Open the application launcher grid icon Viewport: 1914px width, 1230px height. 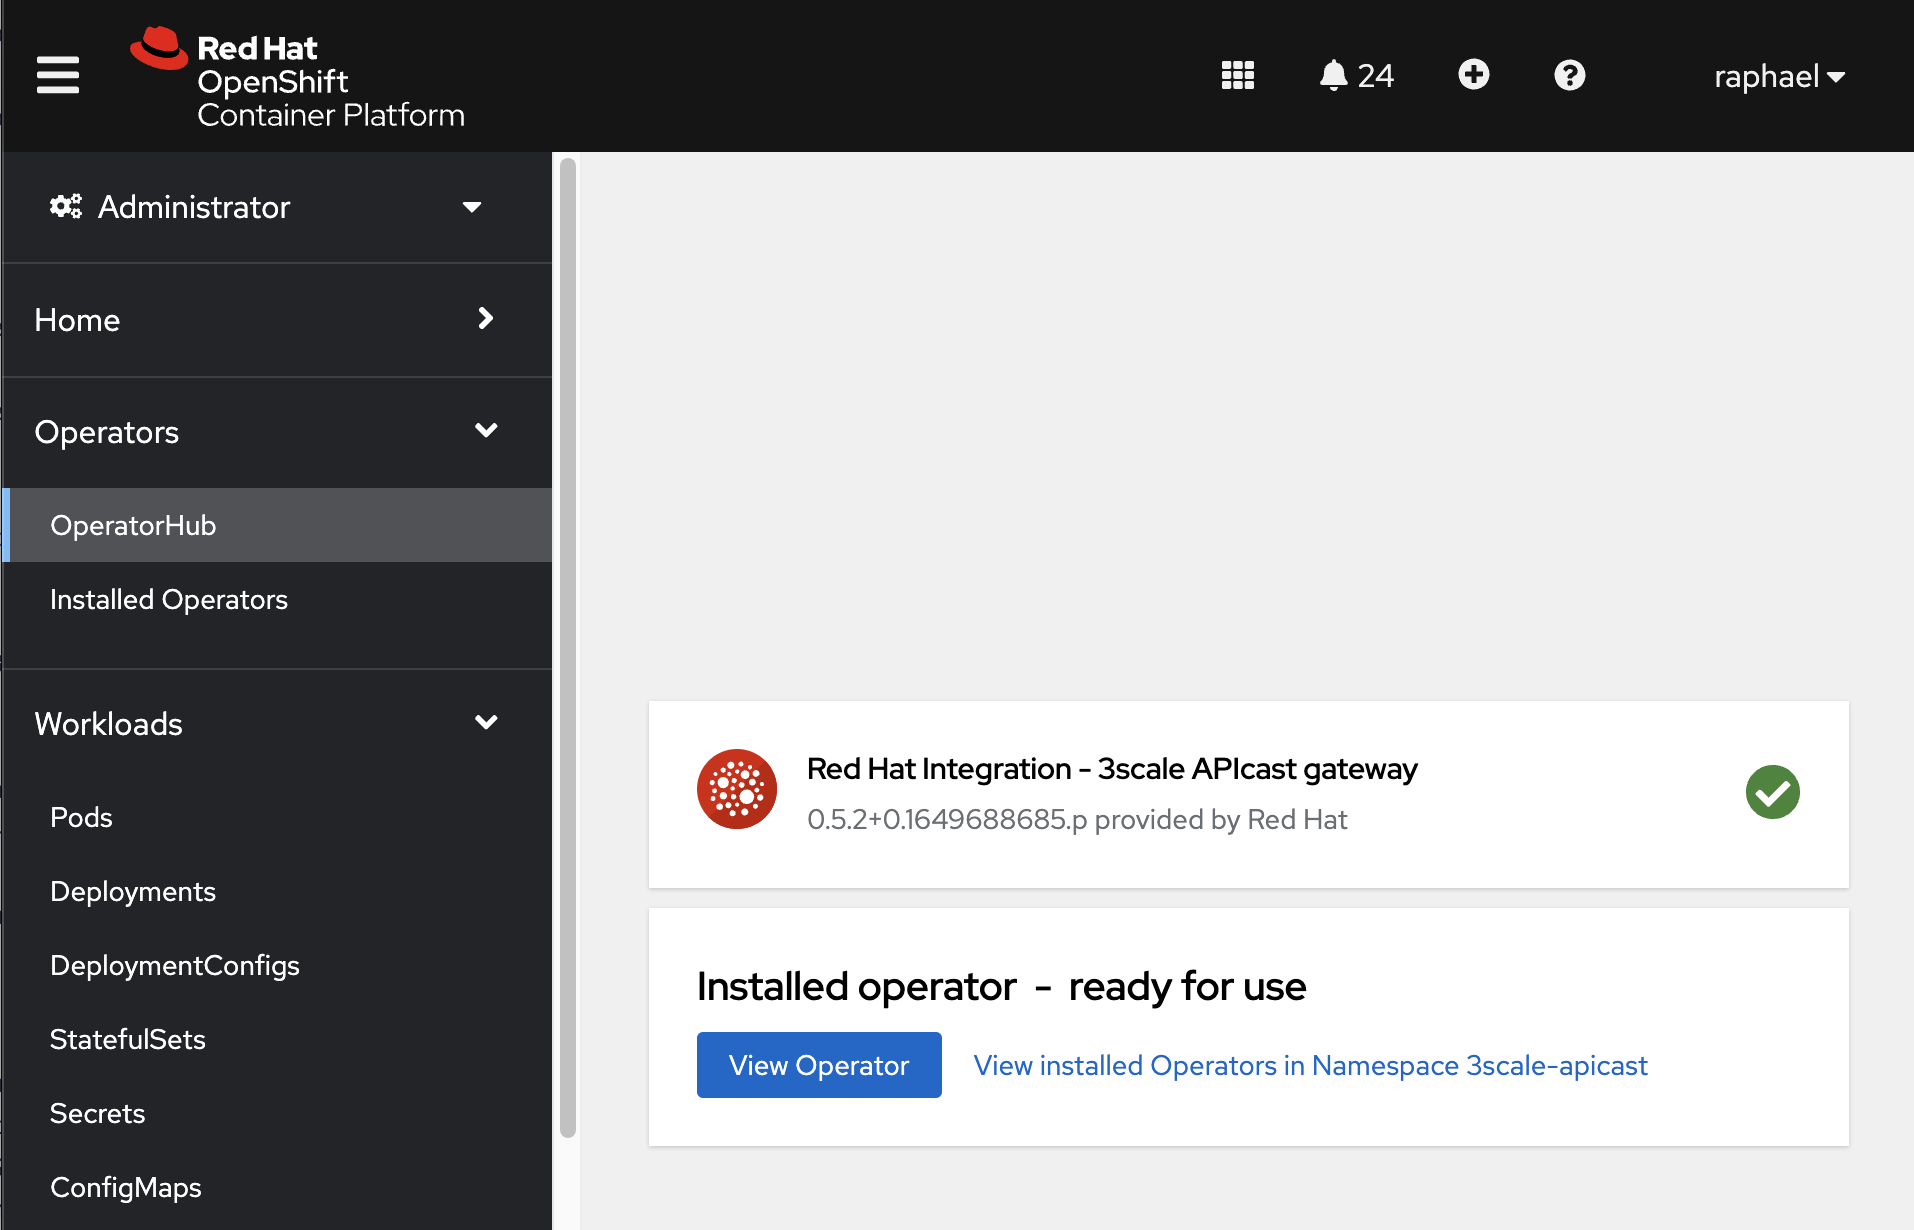tap(1237, 75)
